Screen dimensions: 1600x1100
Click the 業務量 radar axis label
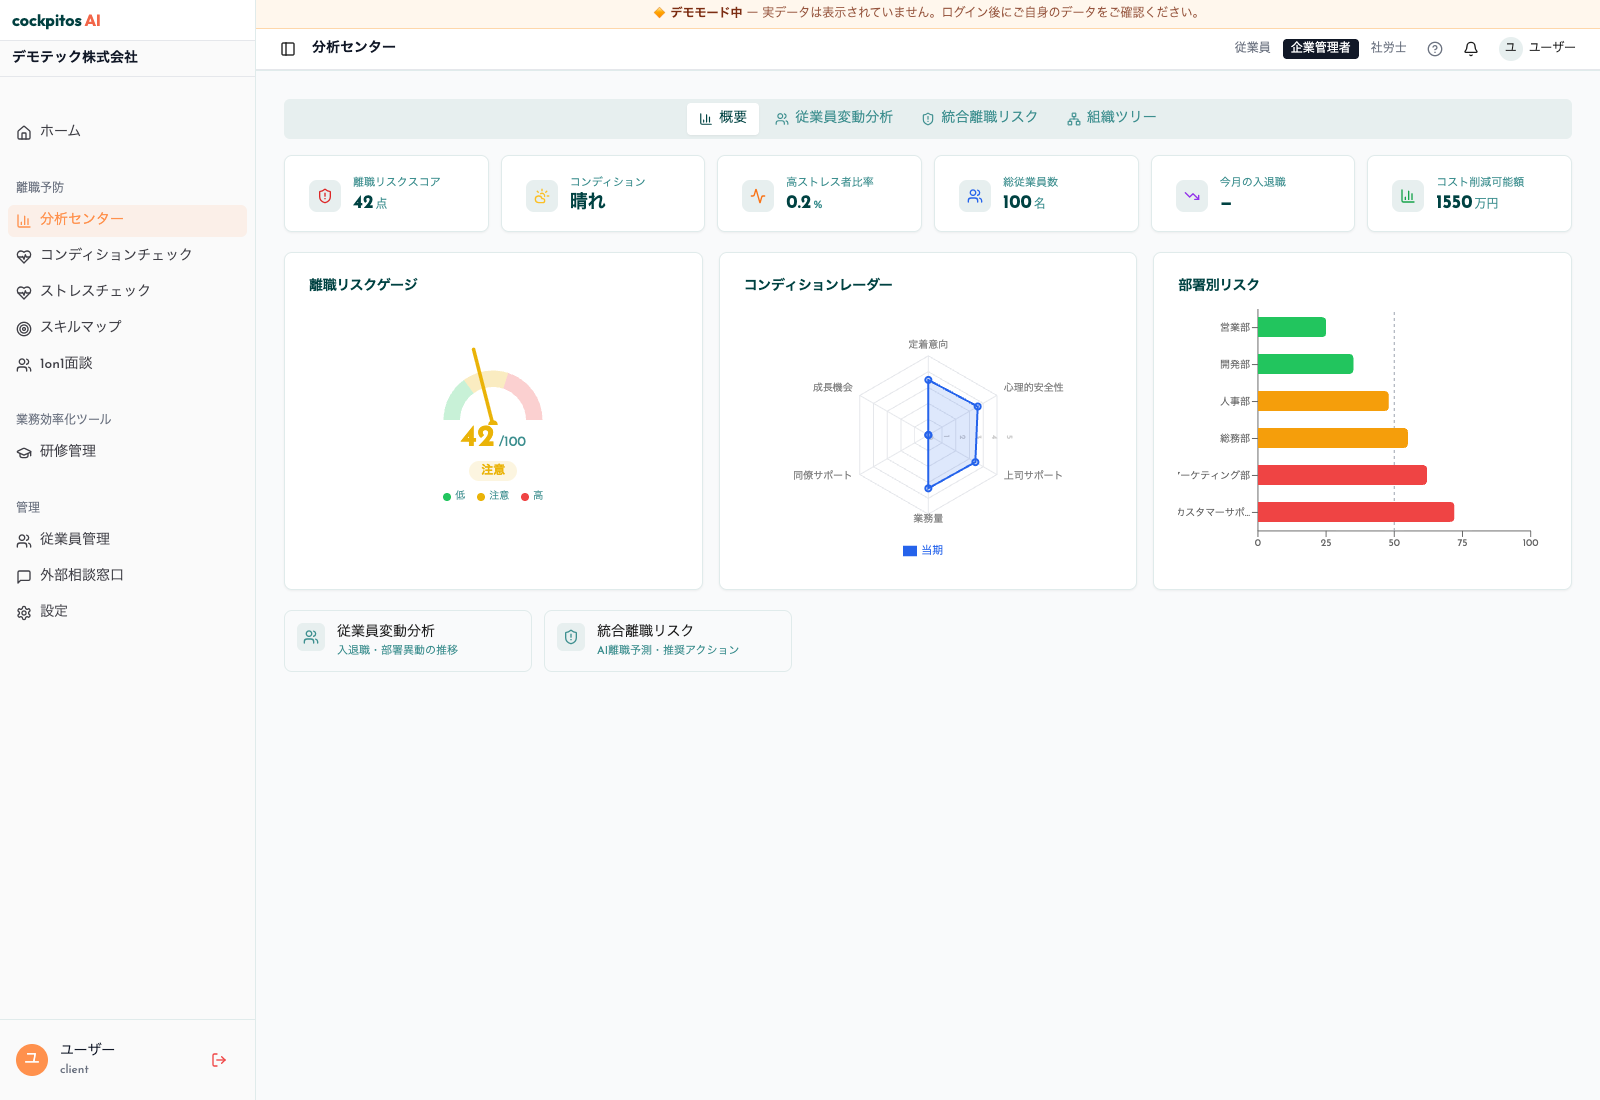(928, 518)
